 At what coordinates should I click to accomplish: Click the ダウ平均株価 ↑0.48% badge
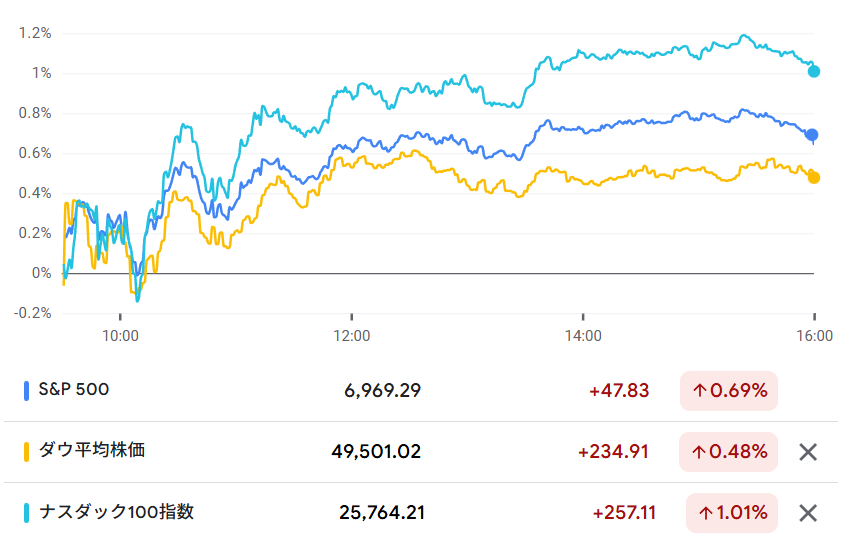click(728, 452)
